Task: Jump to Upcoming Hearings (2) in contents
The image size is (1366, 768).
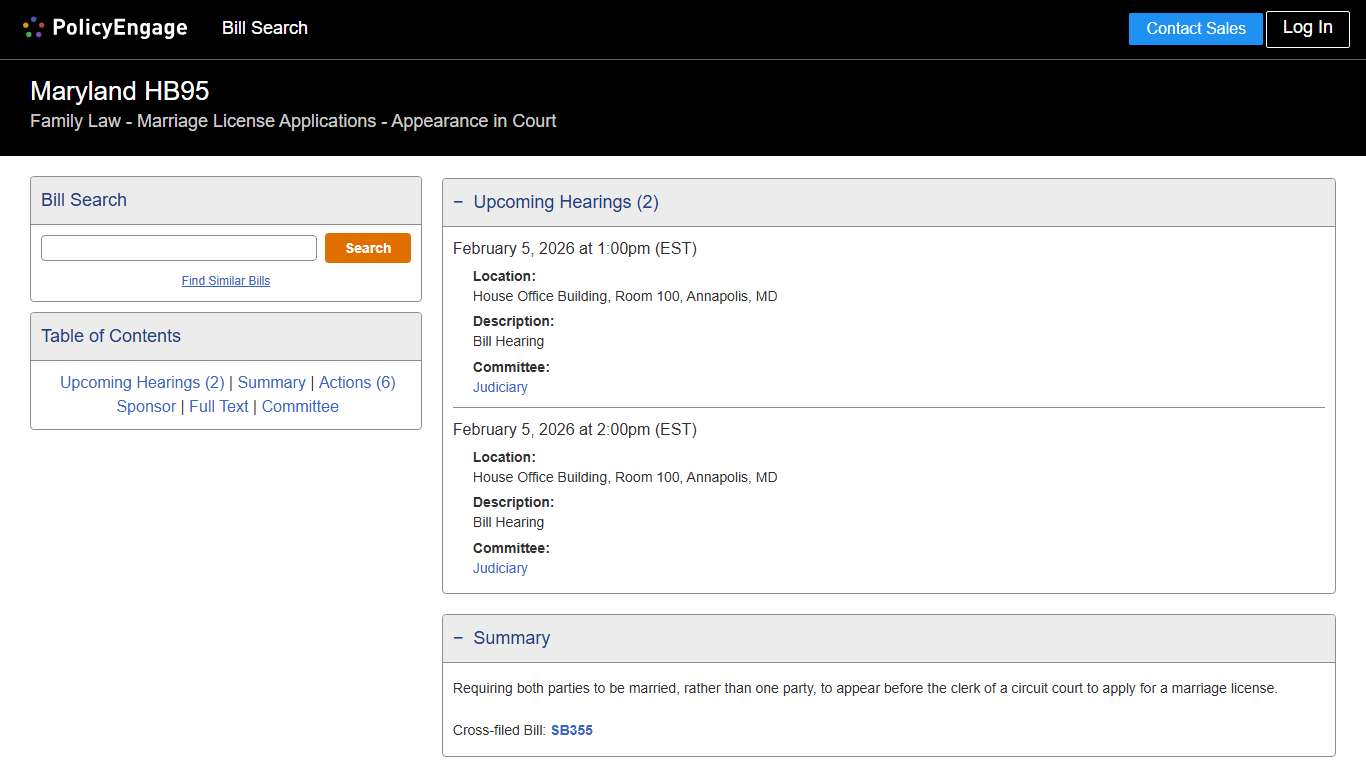Action: coord(142,382)
